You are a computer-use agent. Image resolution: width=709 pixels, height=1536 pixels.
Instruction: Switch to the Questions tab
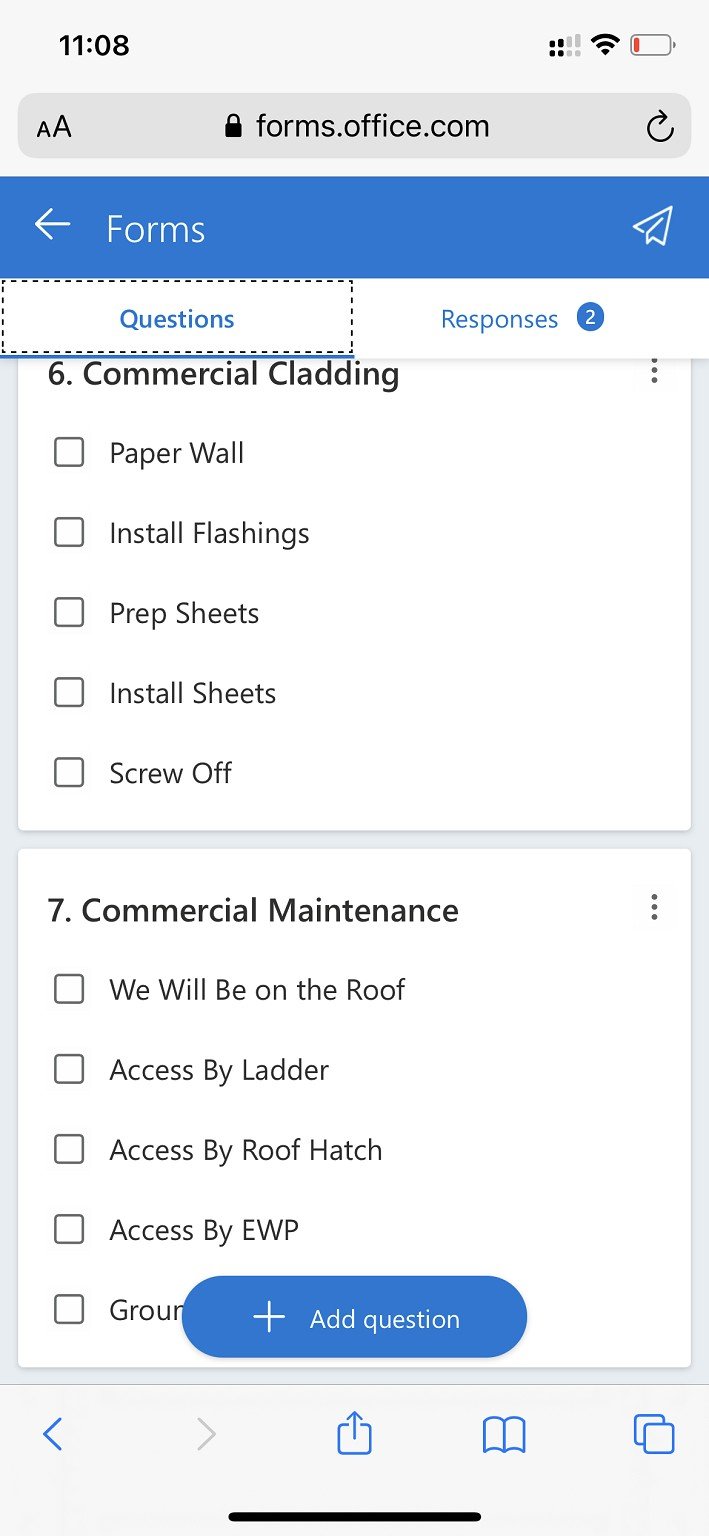(x=177, y=318)
